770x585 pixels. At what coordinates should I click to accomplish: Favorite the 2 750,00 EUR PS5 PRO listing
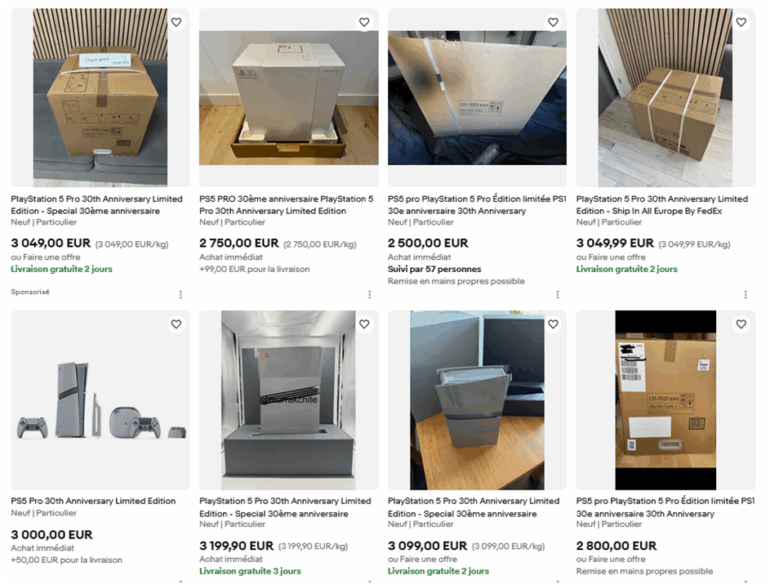pyautogui.click(x=364, y=22)
